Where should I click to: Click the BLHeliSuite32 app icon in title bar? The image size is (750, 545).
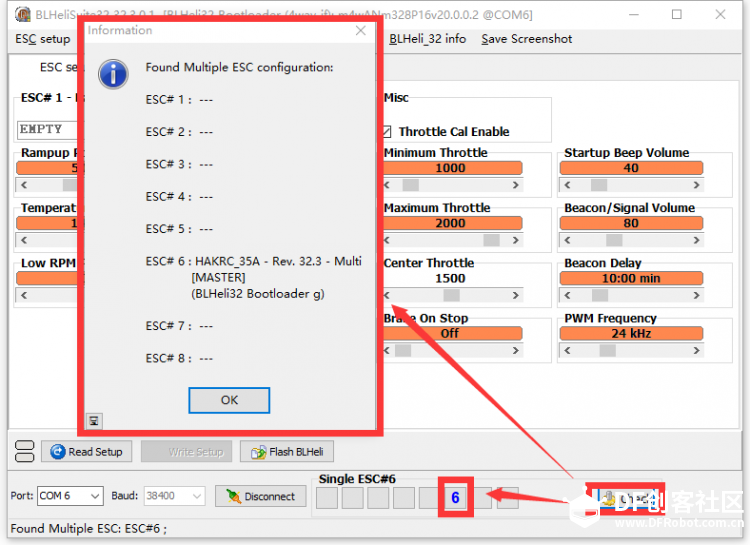pyautogui.click(x=22, y=14)
